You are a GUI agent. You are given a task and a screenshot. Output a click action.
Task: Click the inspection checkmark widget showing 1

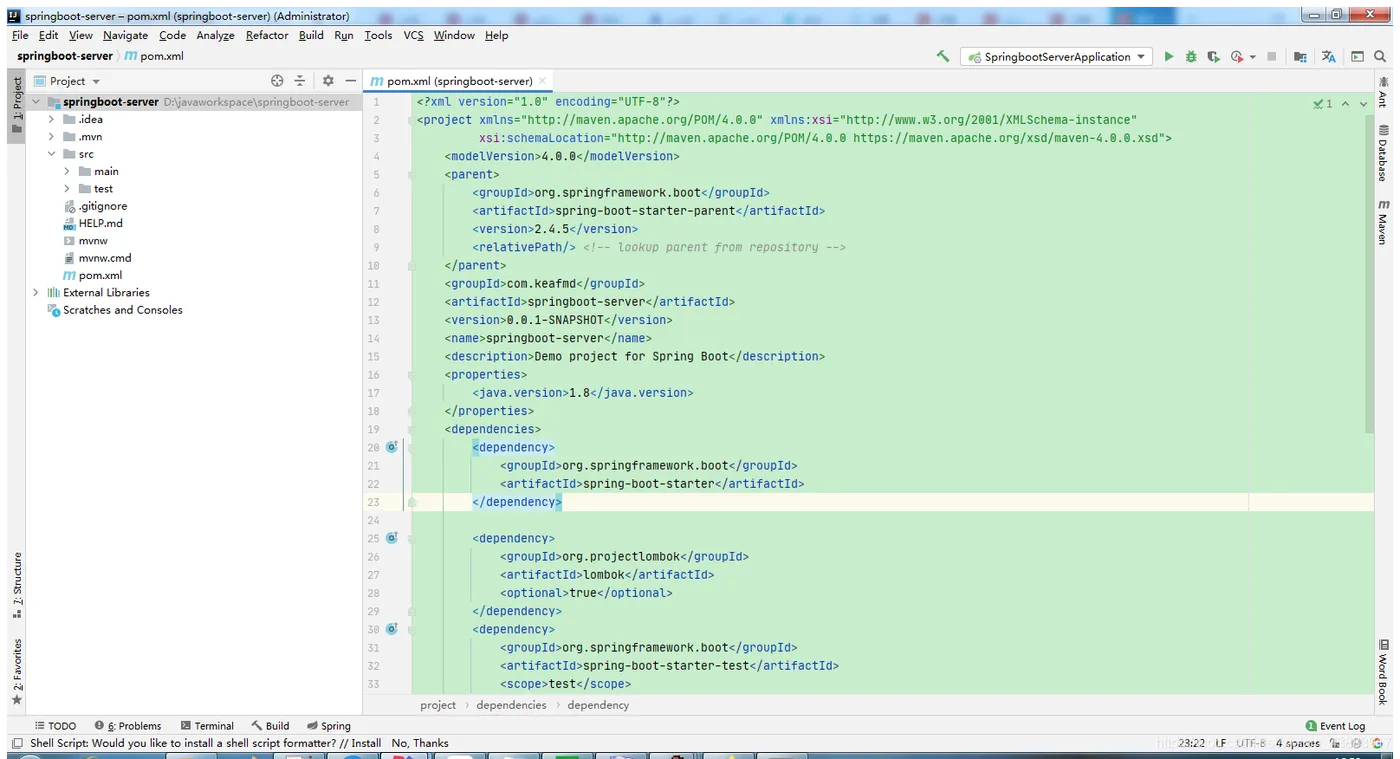(x=1323, y=104)
